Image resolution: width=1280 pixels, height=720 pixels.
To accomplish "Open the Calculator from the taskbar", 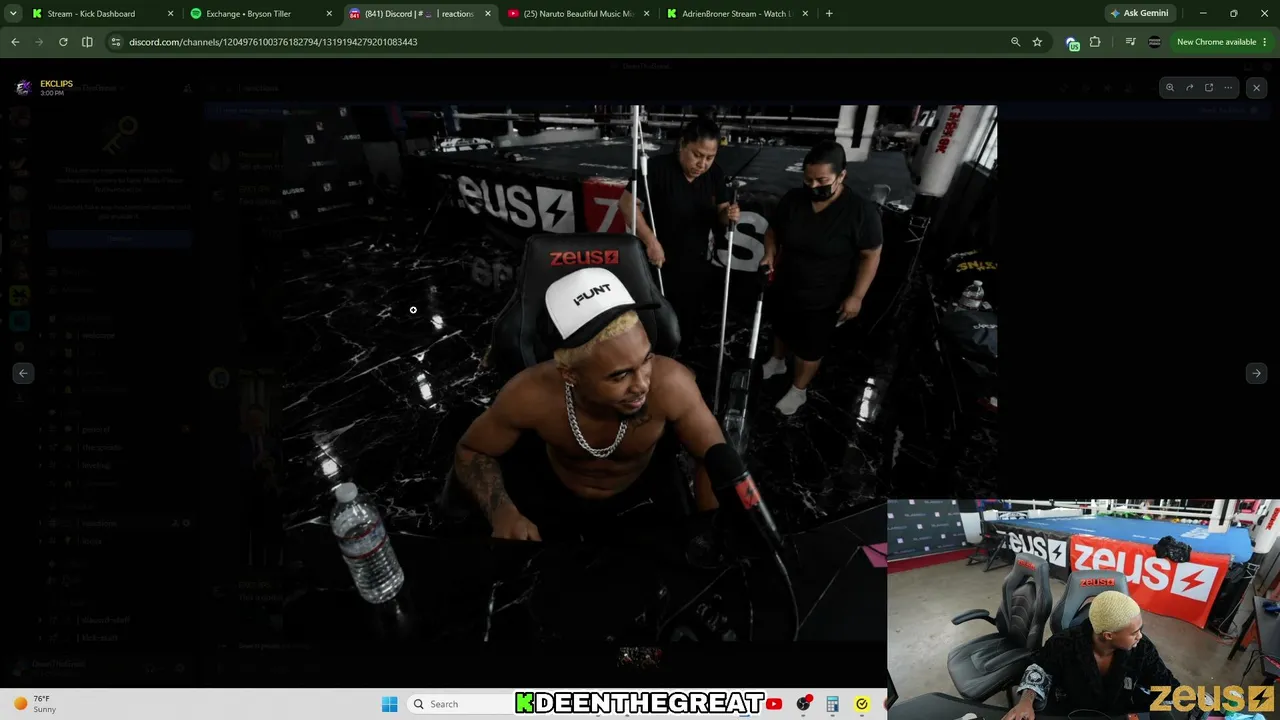I will (x=832, y=704).
